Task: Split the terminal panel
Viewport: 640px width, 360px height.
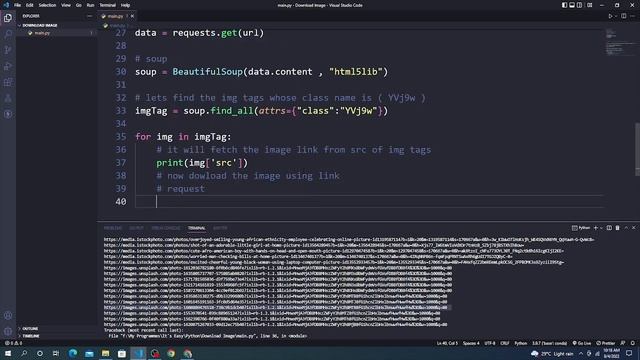Action: (x=609, y=228)
